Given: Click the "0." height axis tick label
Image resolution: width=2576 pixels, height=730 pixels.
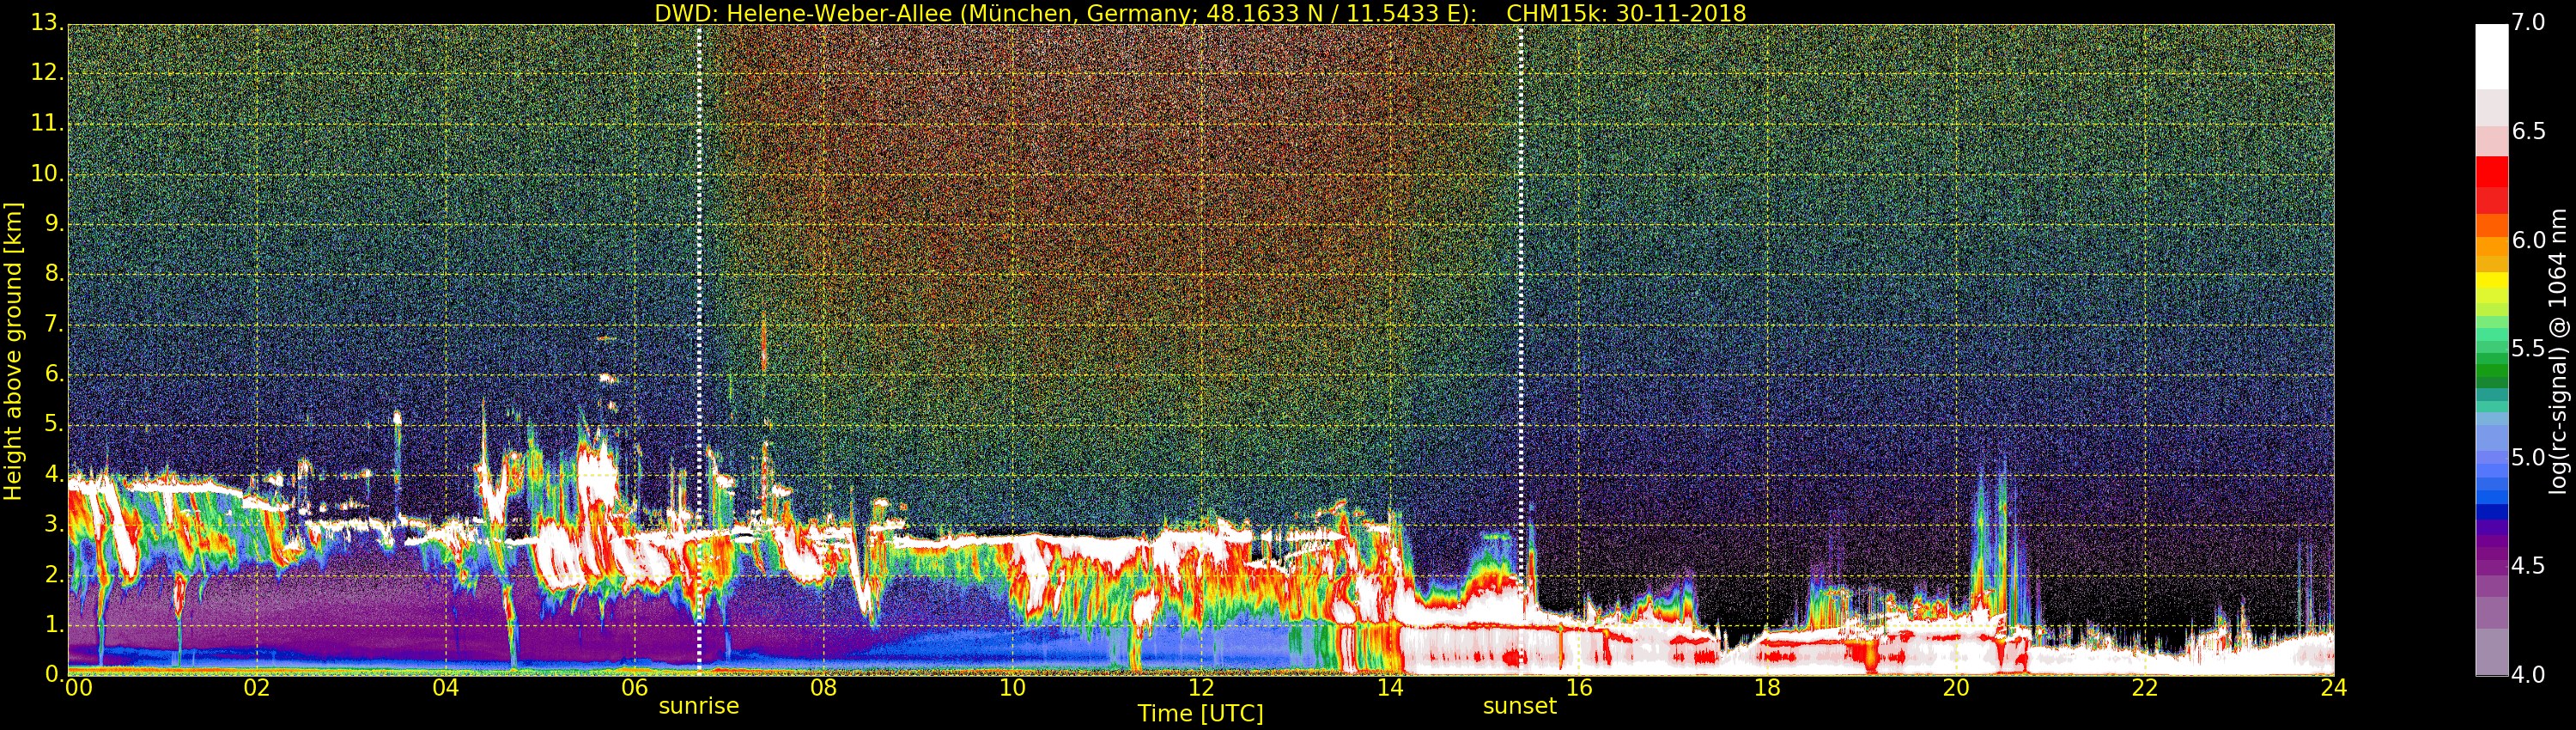Looking at the screenshot, I should 54,674.
